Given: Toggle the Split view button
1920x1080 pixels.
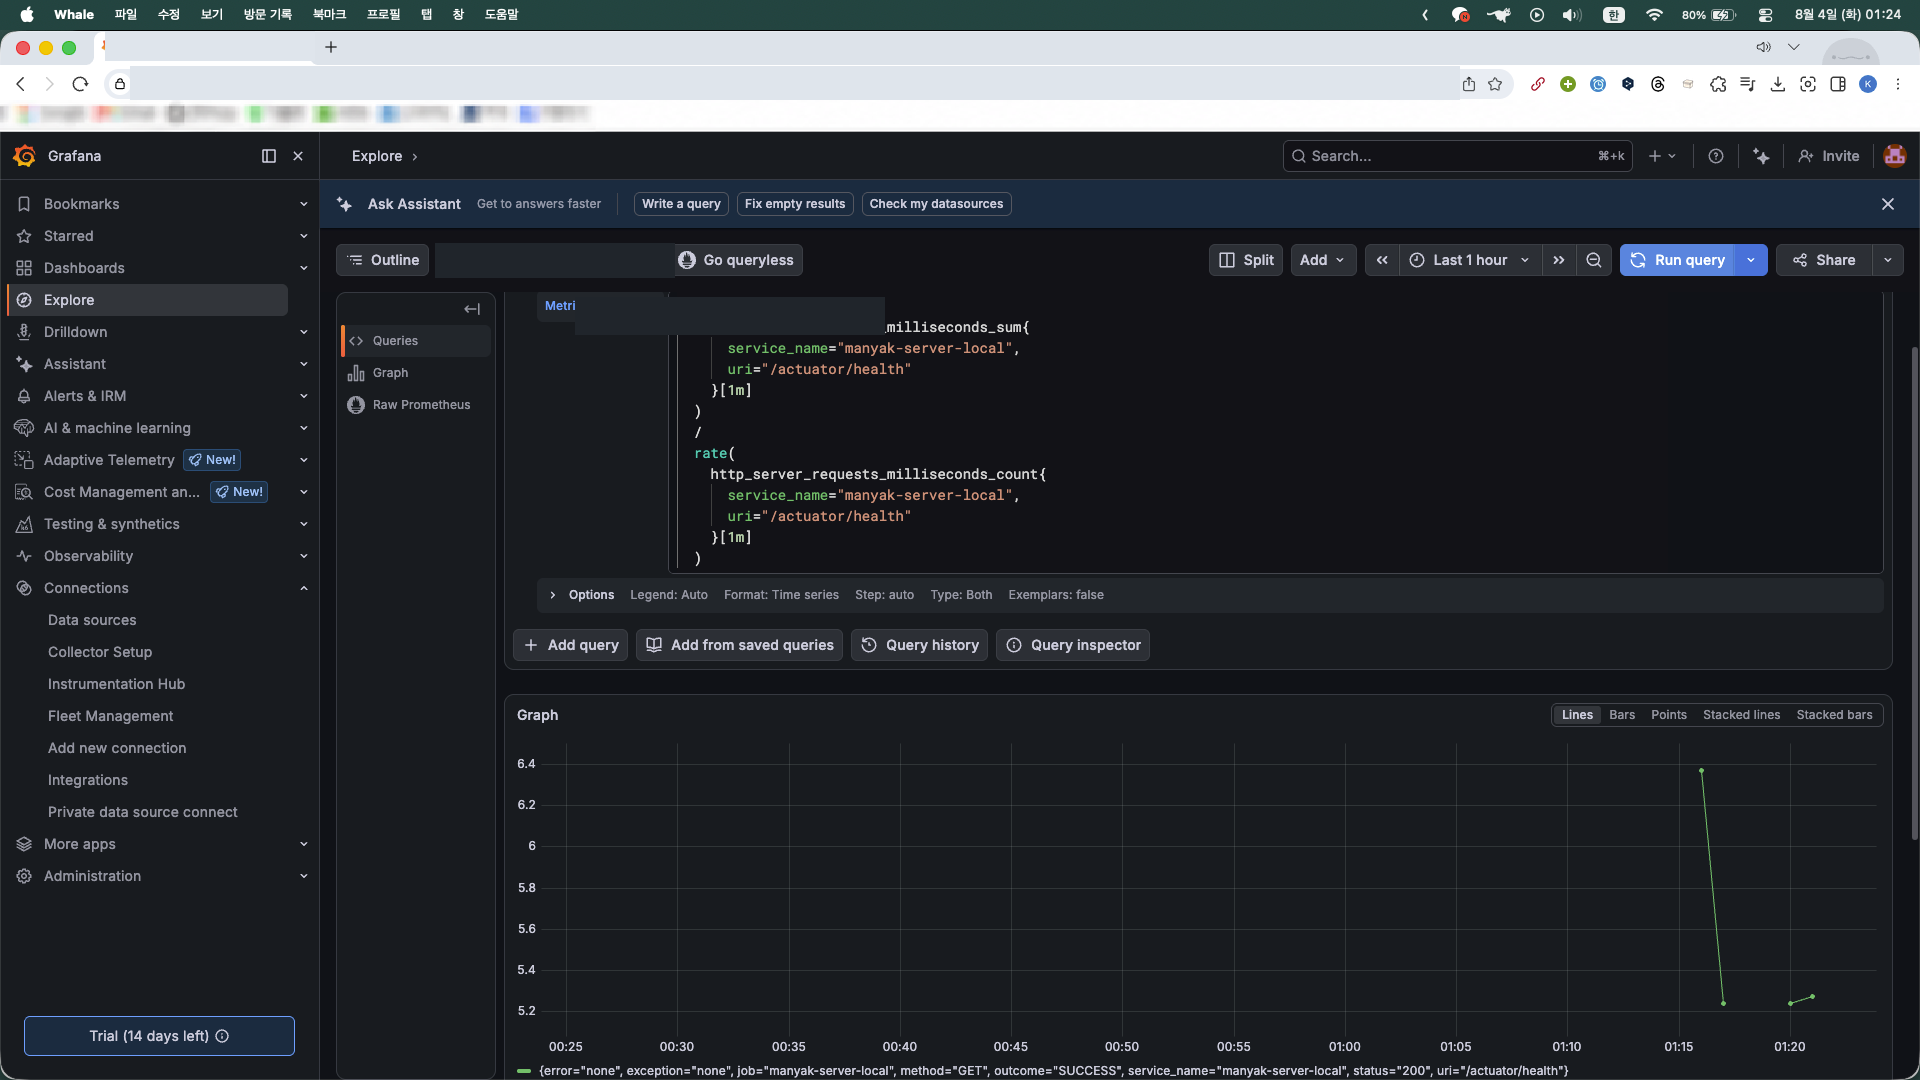Looking at the screenshot, I should click(1246, 260).
